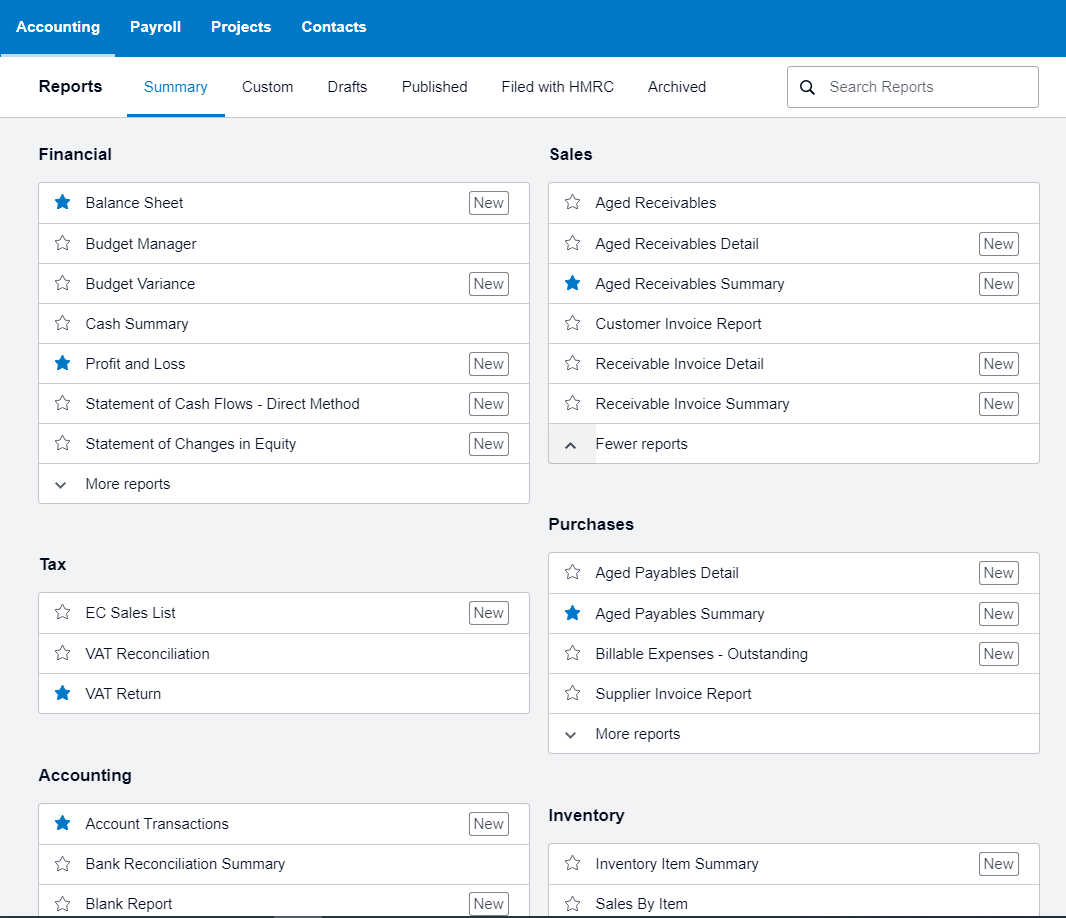Open the Inventory Item Summary report
Viewport: 1066px width, 918px height.
coord(677,864)
